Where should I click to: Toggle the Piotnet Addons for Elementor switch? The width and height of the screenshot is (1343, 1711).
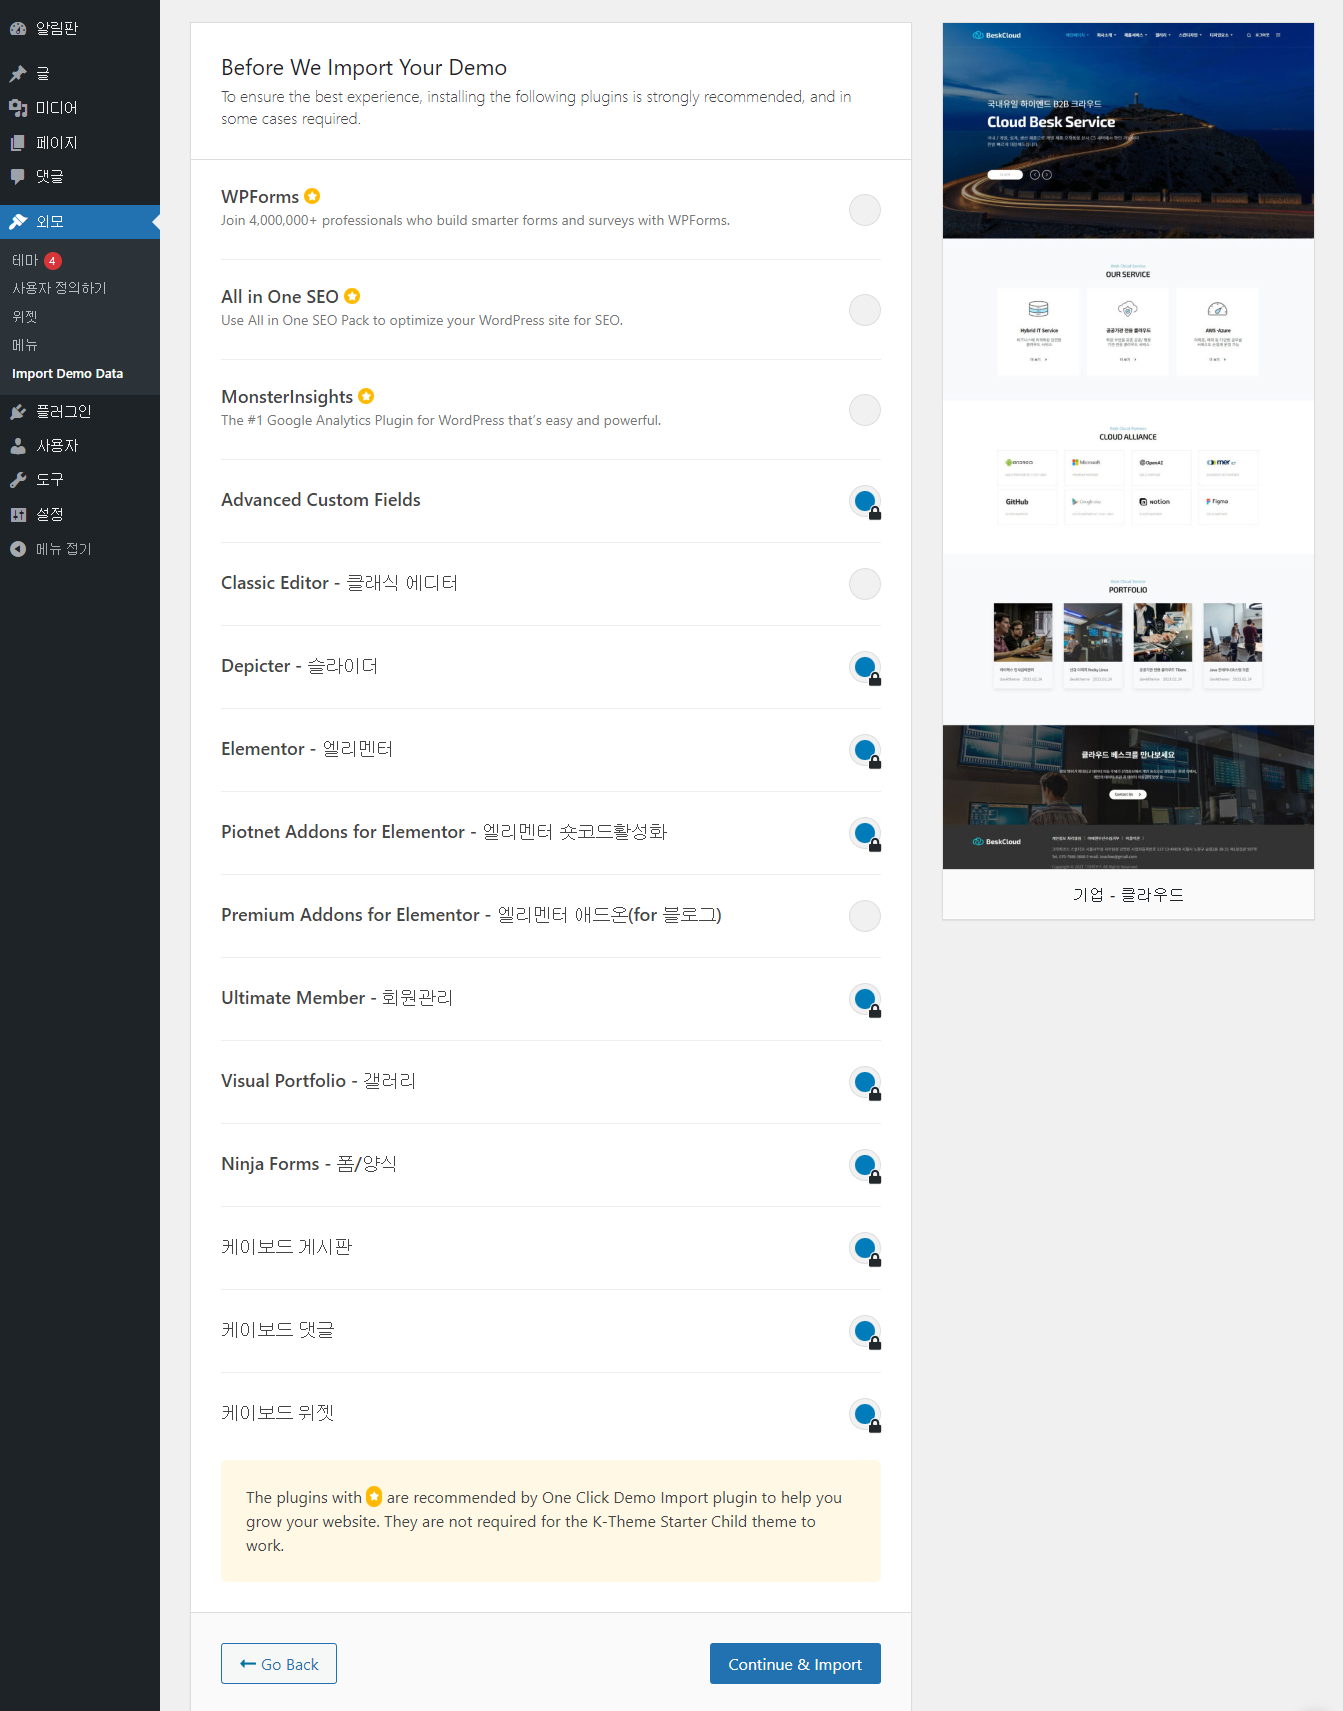pyautogui.click(x=865, y=833)
